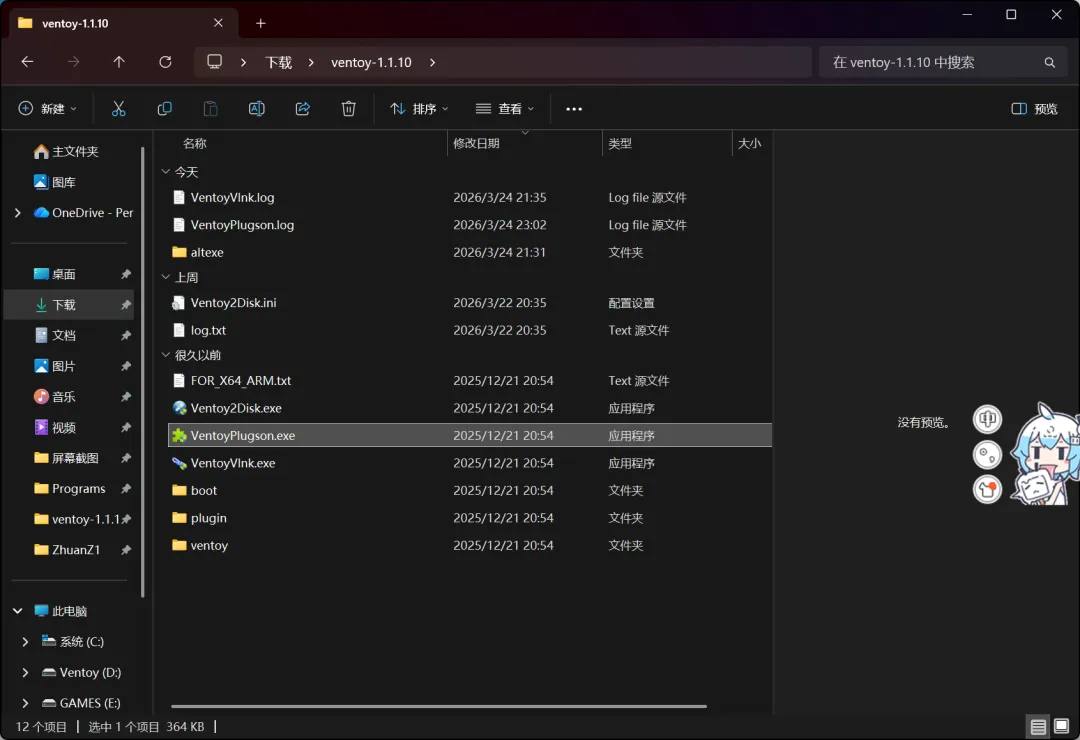This screenshot has width=1080, height=740.
Task: Click the Share icon in toolbar
Action: pos(303,109)
